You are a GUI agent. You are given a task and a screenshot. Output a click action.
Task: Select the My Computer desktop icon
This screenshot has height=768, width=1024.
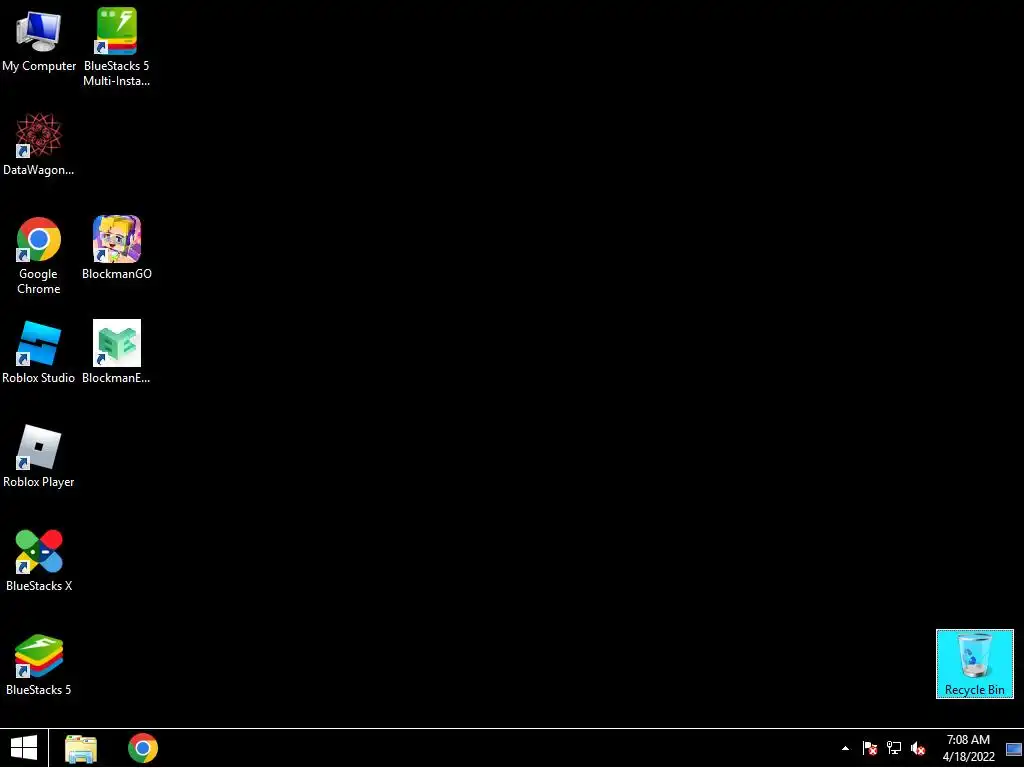pos(39,41)
